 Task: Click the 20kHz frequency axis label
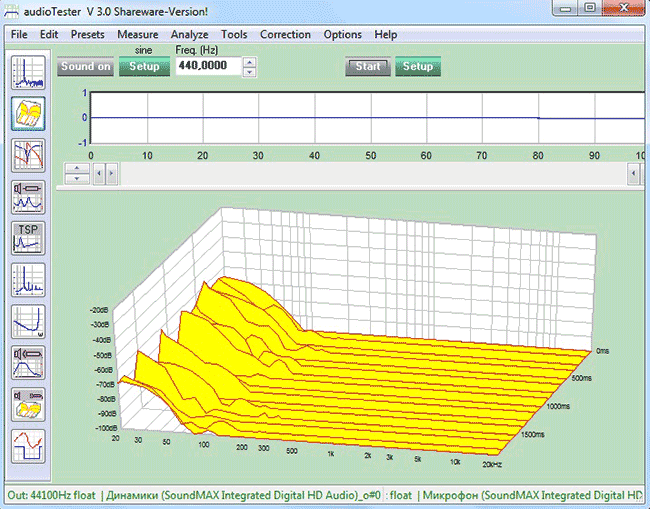(x=492, y=465)
